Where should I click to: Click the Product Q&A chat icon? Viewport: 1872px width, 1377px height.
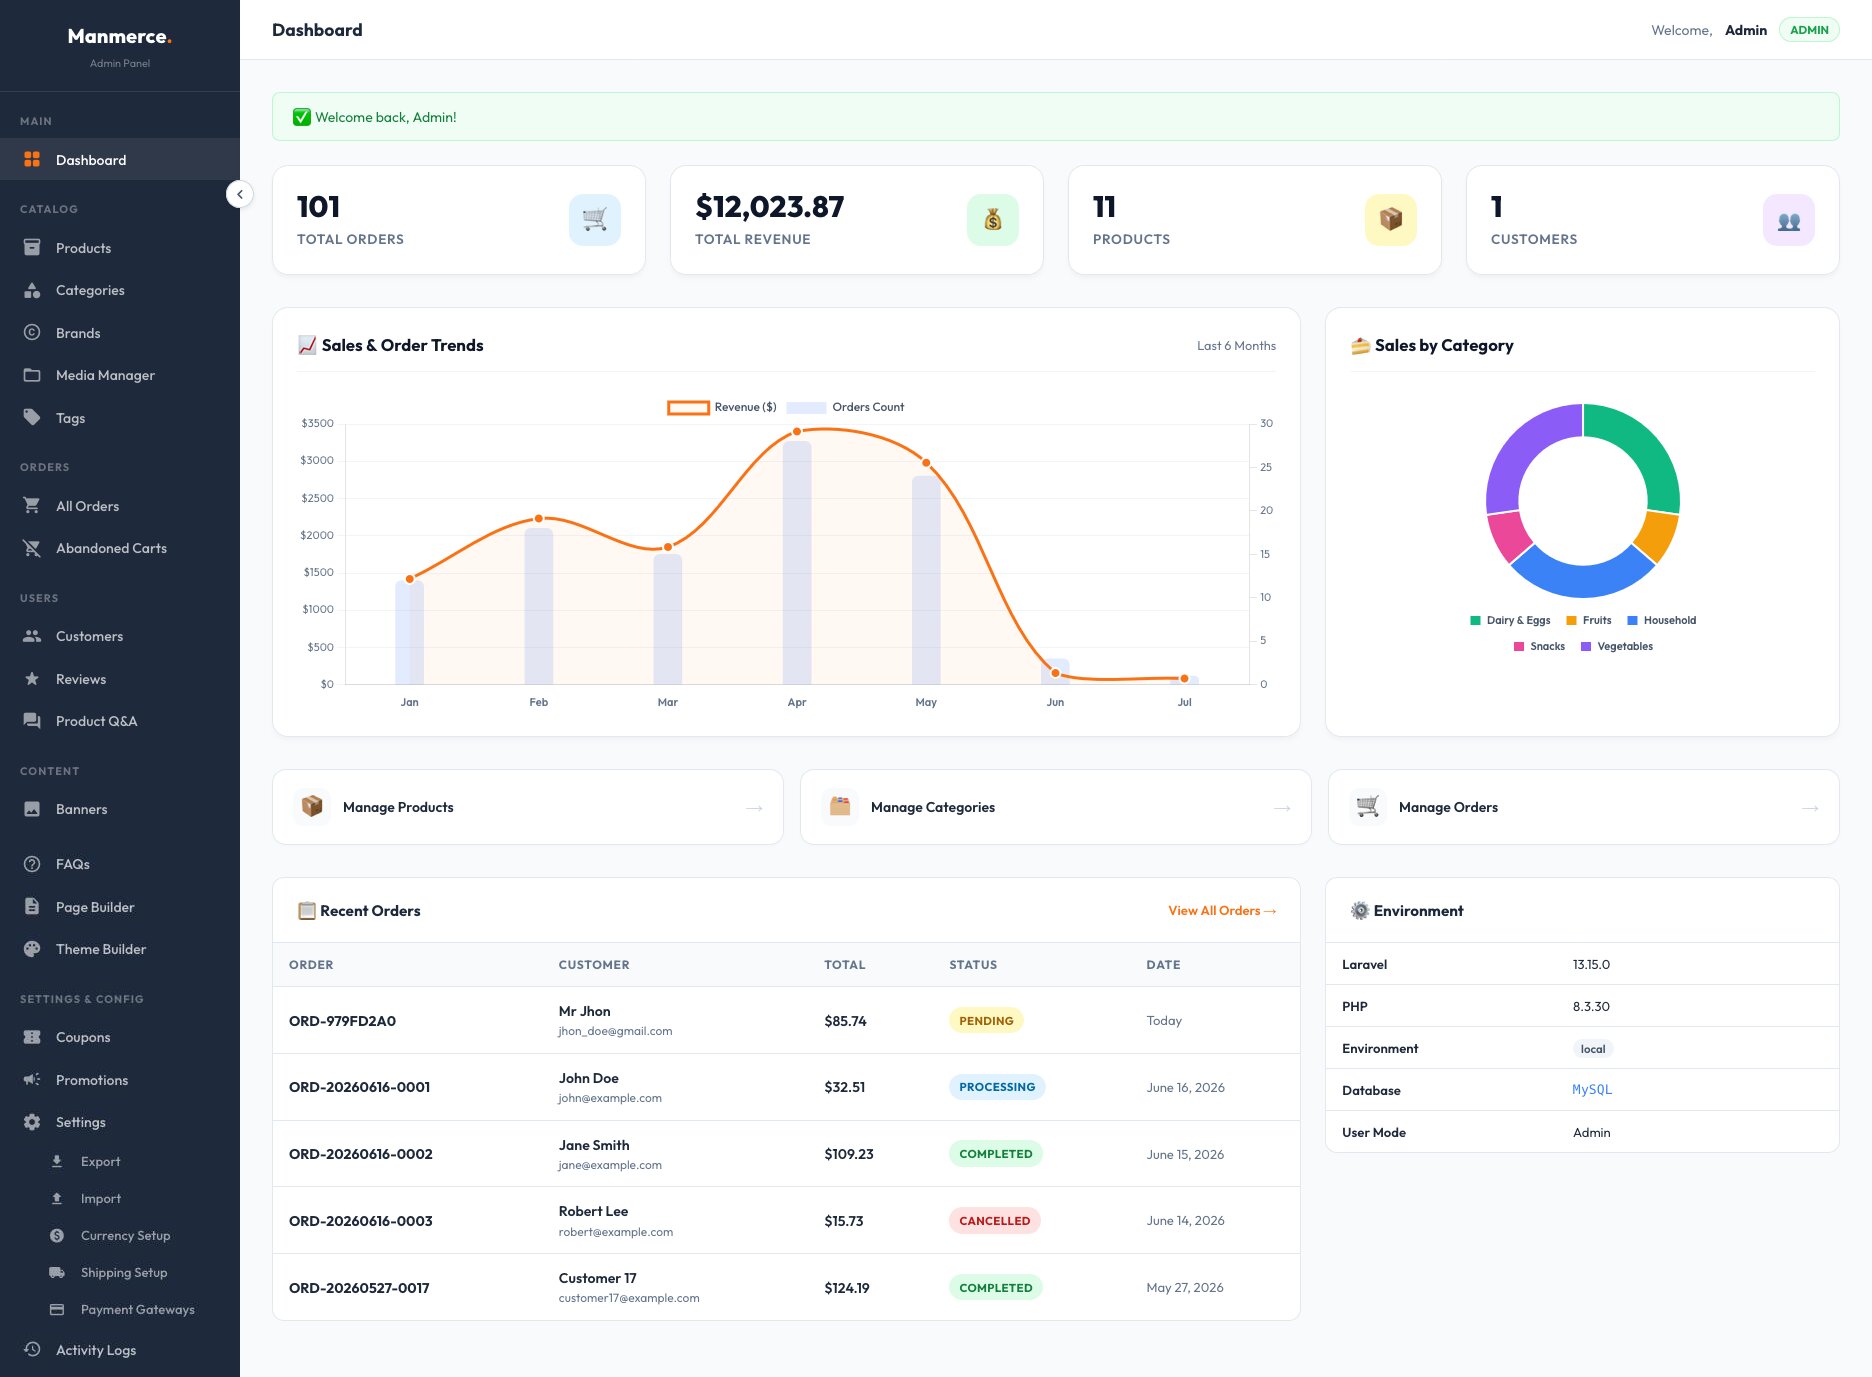(32, 721)
